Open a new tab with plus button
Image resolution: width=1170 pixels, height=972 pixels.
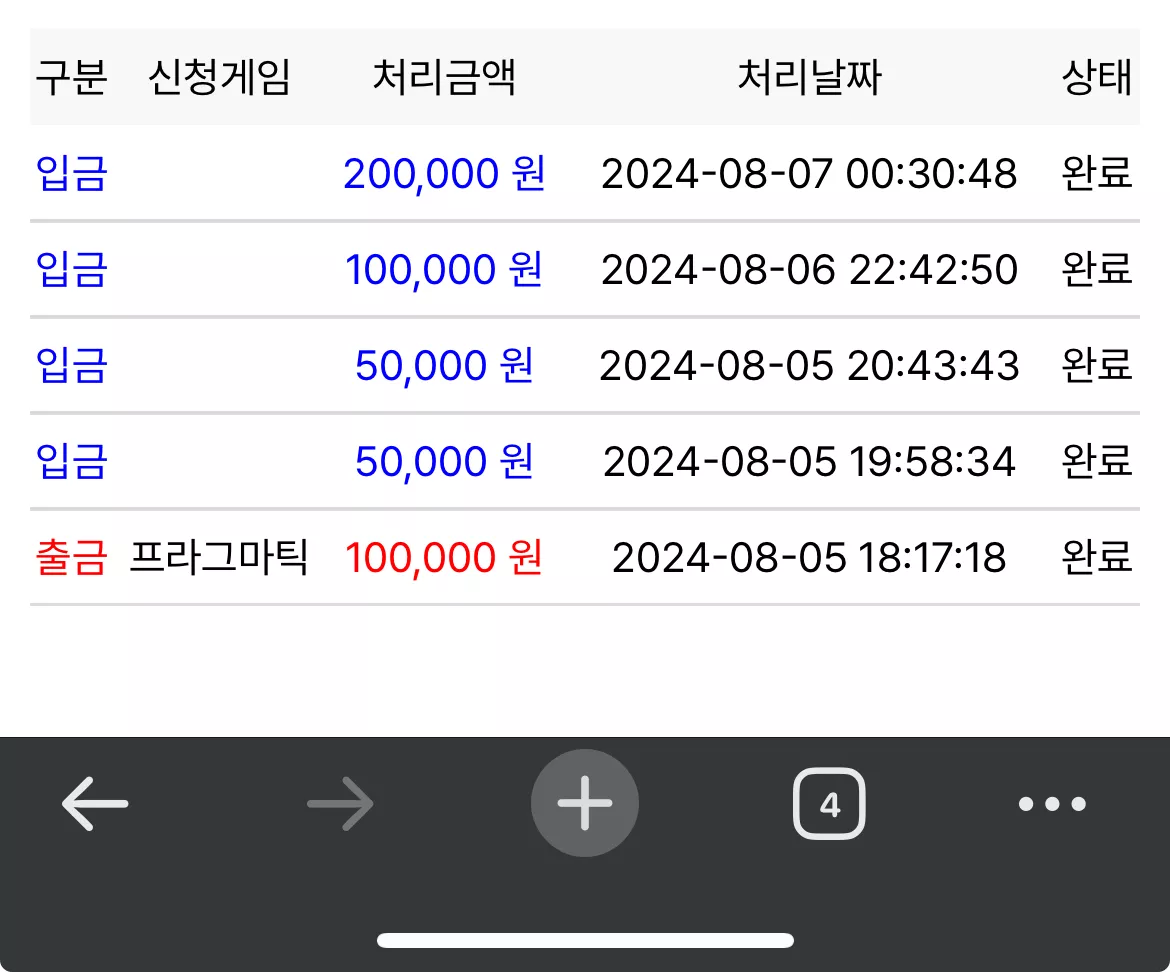585,803
